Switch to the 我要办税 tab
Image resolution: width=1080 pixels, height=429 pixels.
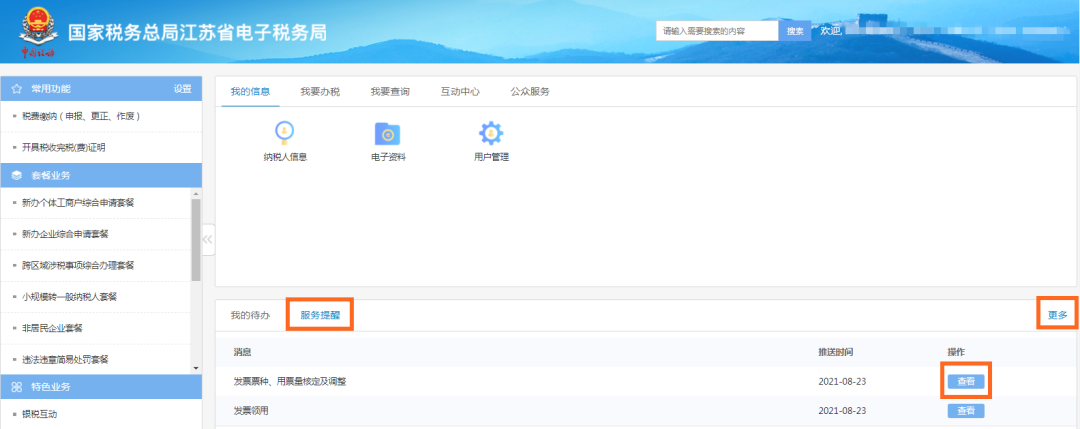point(320,92)
